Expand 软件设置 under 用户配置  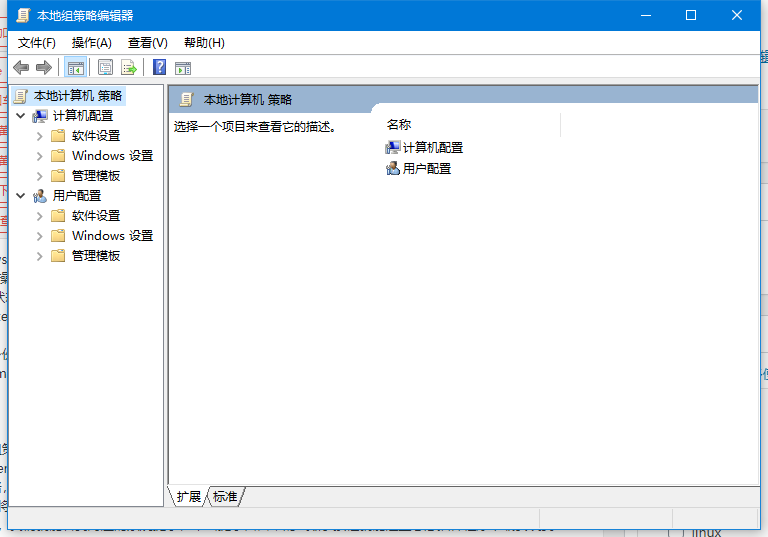pos(40,216)
